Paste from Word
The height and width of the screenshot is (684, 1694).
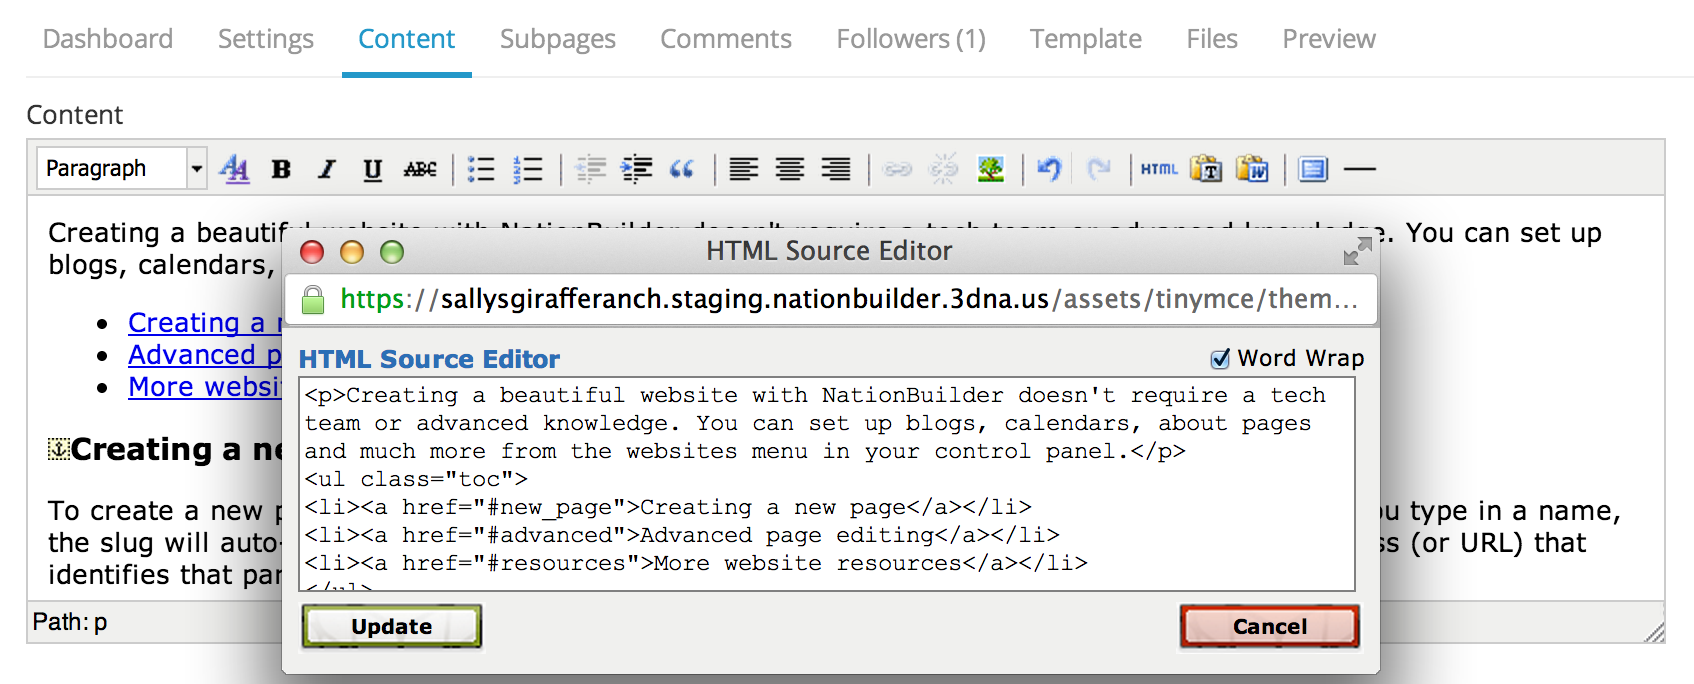[x=1252, y=169]
